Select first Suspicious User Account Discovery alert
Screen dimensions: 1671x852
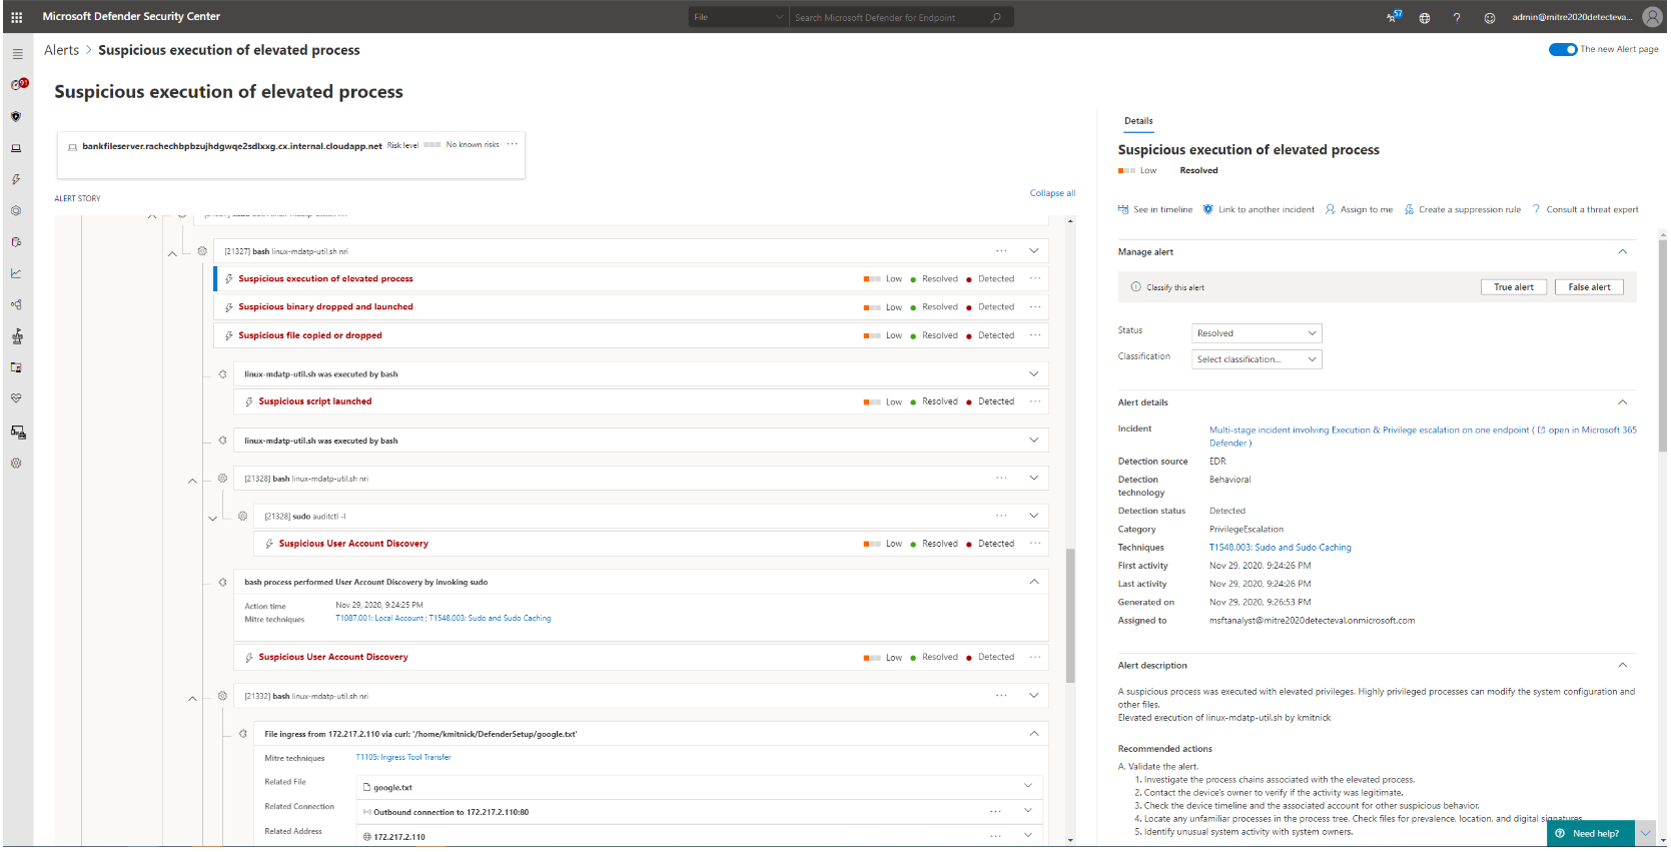pos(651,544)
